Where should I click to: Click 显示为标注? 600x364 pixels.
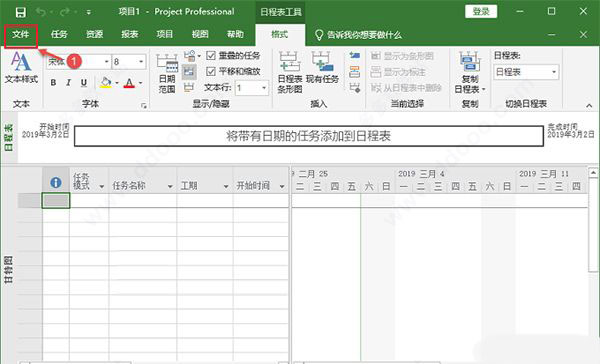click(398, 72)
